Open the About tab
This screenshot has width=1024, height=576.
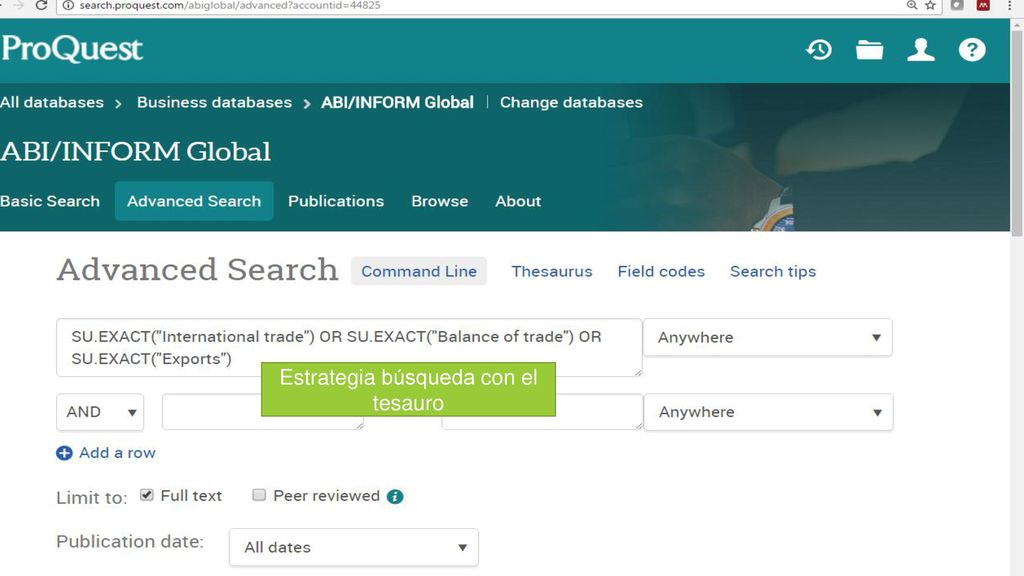[x=518, y=201]
